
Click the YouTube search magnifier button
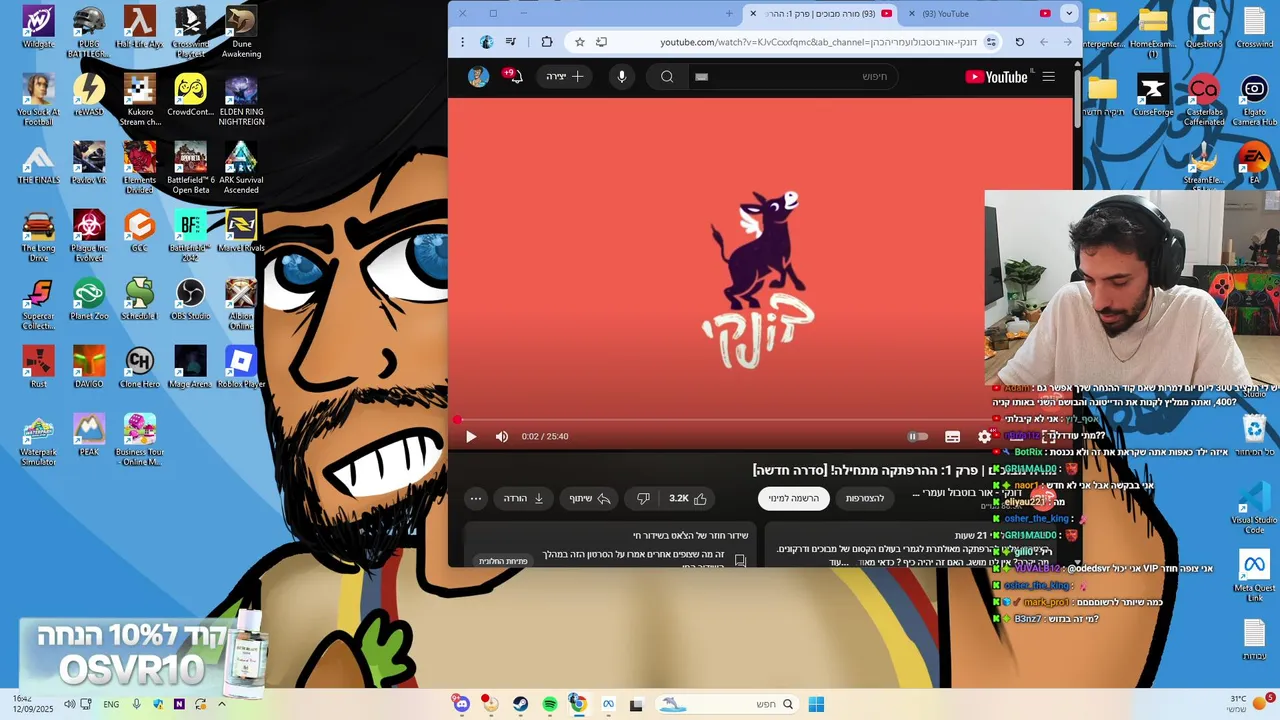pyautogui.click(x=667, y=77)
